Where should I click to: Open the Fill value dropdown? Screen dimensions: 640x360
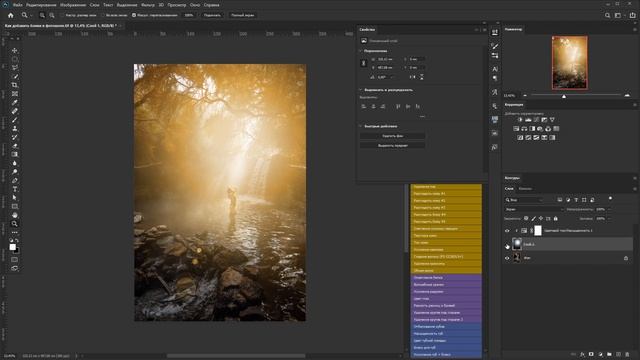[x=610, y=219]
